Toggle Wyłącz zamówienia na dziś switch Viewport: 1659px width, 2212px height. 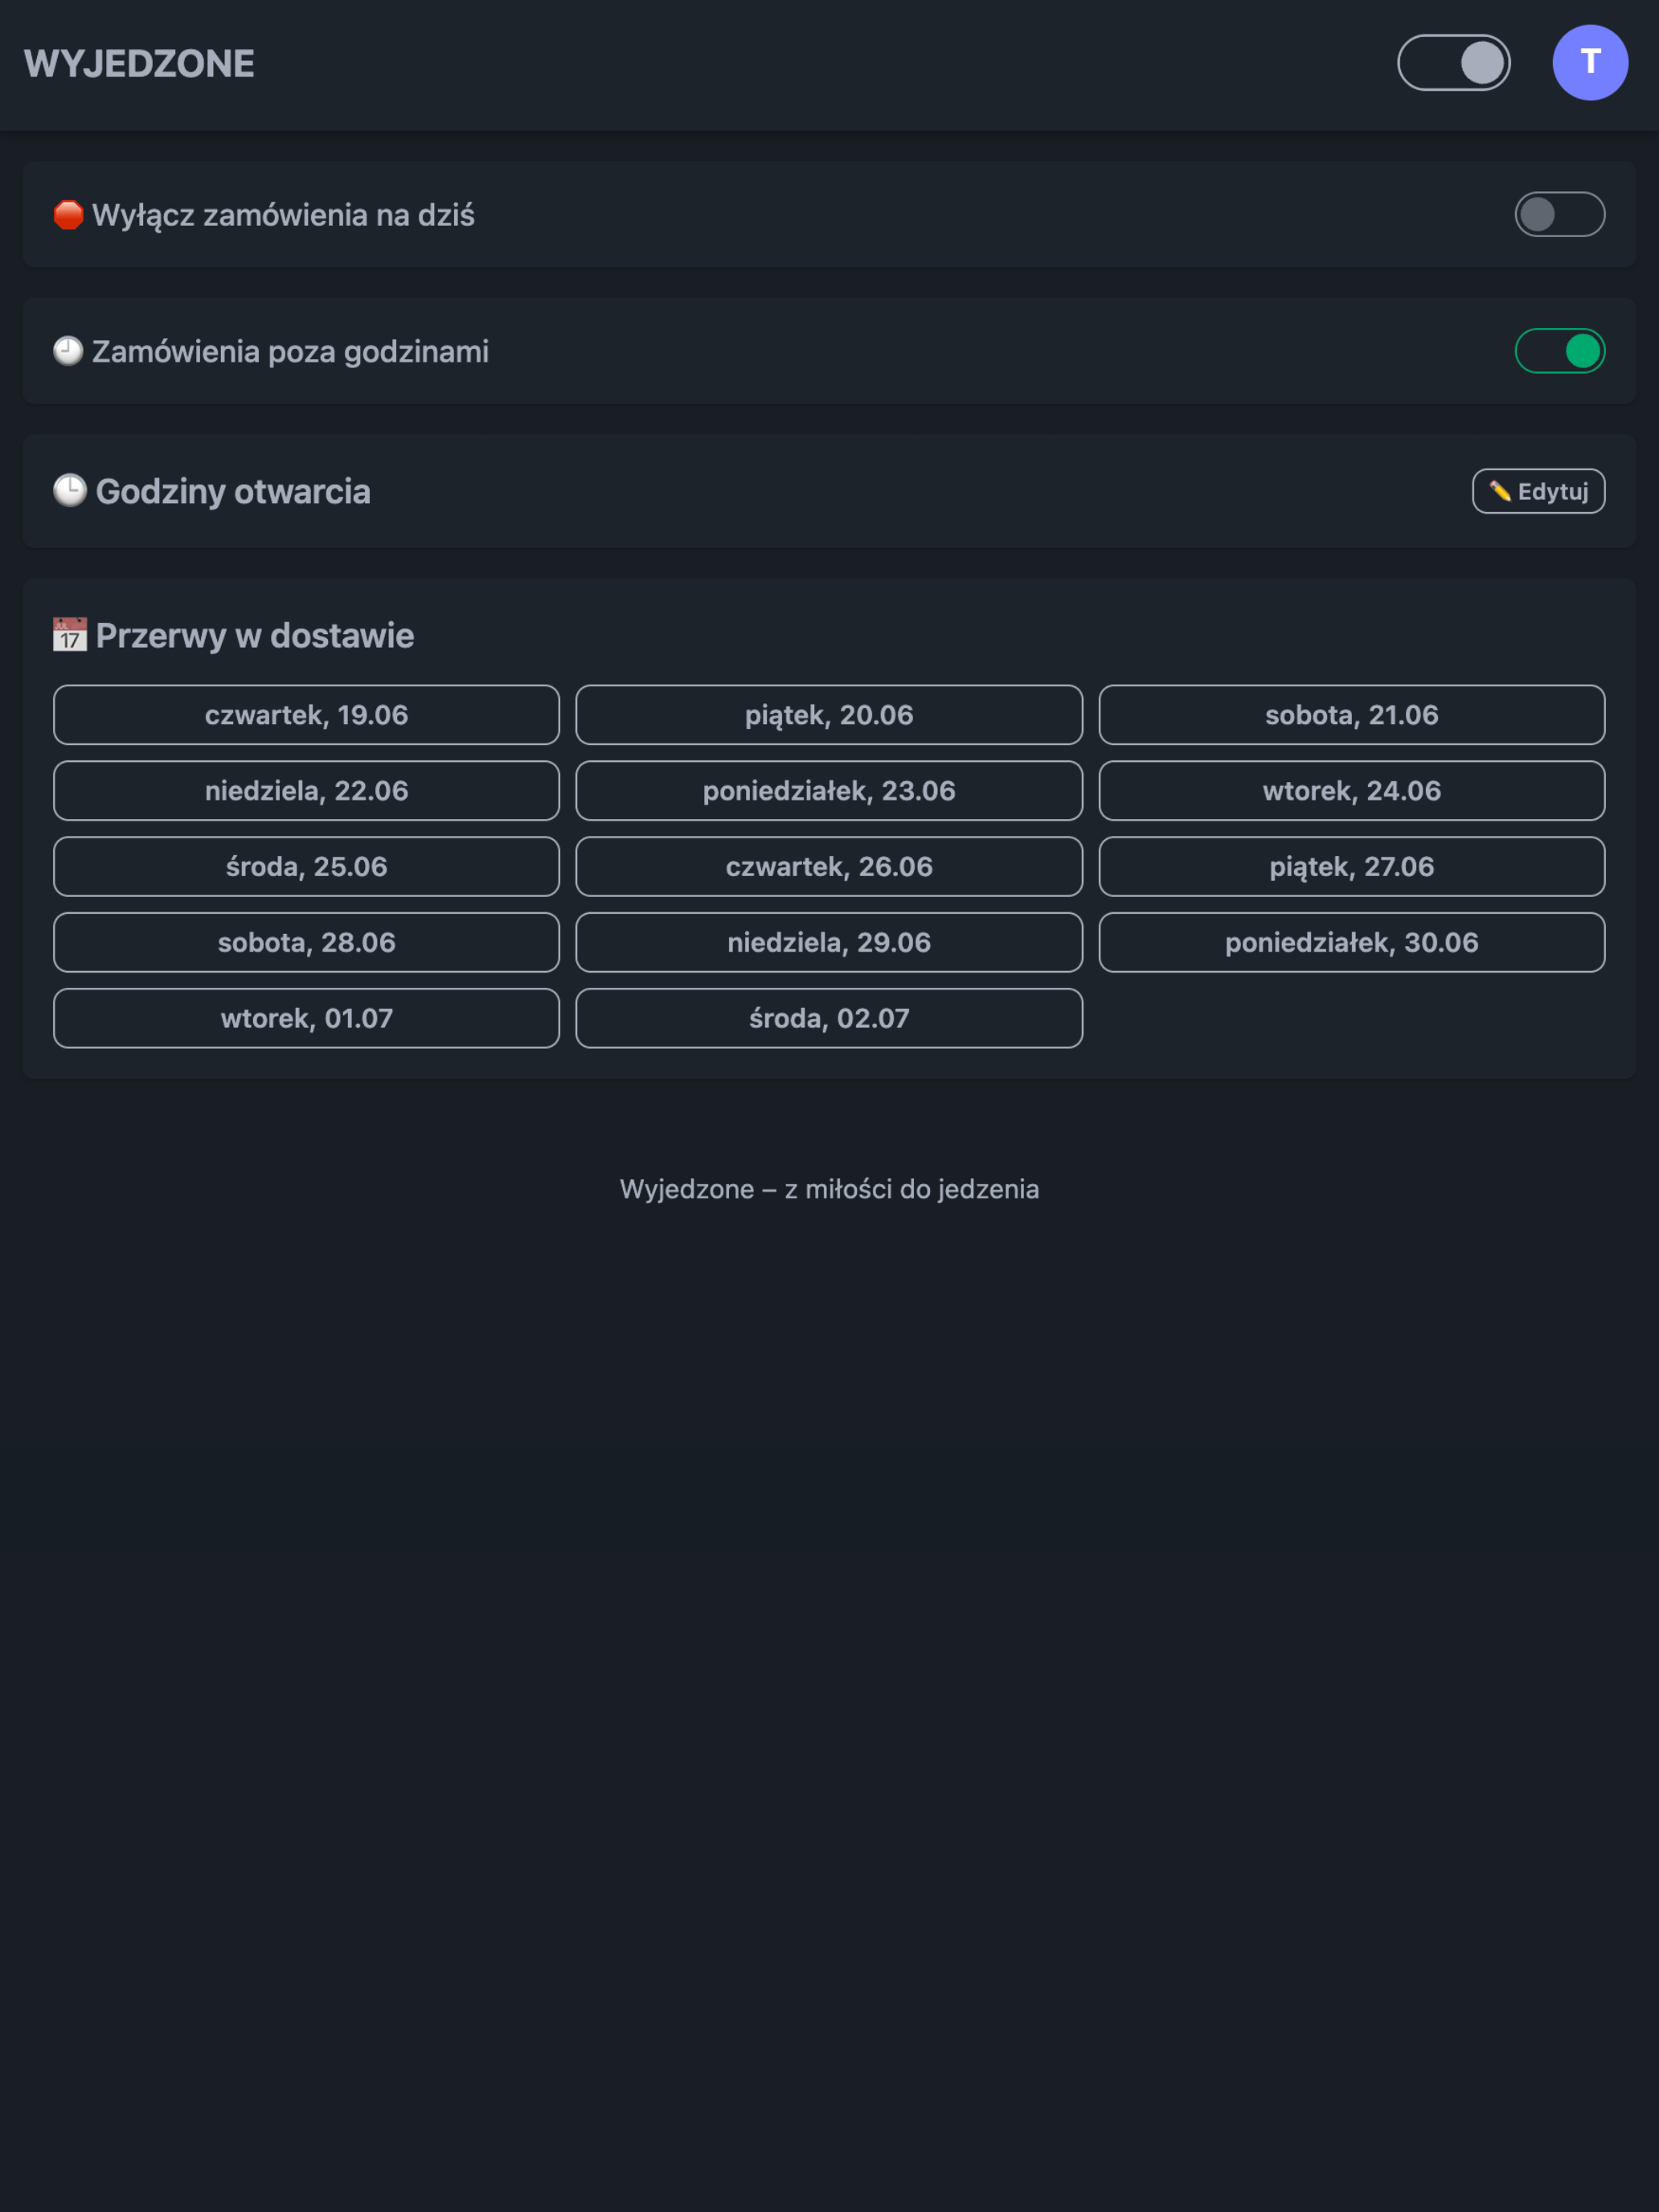pyautogui.click(x=1559, y=214)
